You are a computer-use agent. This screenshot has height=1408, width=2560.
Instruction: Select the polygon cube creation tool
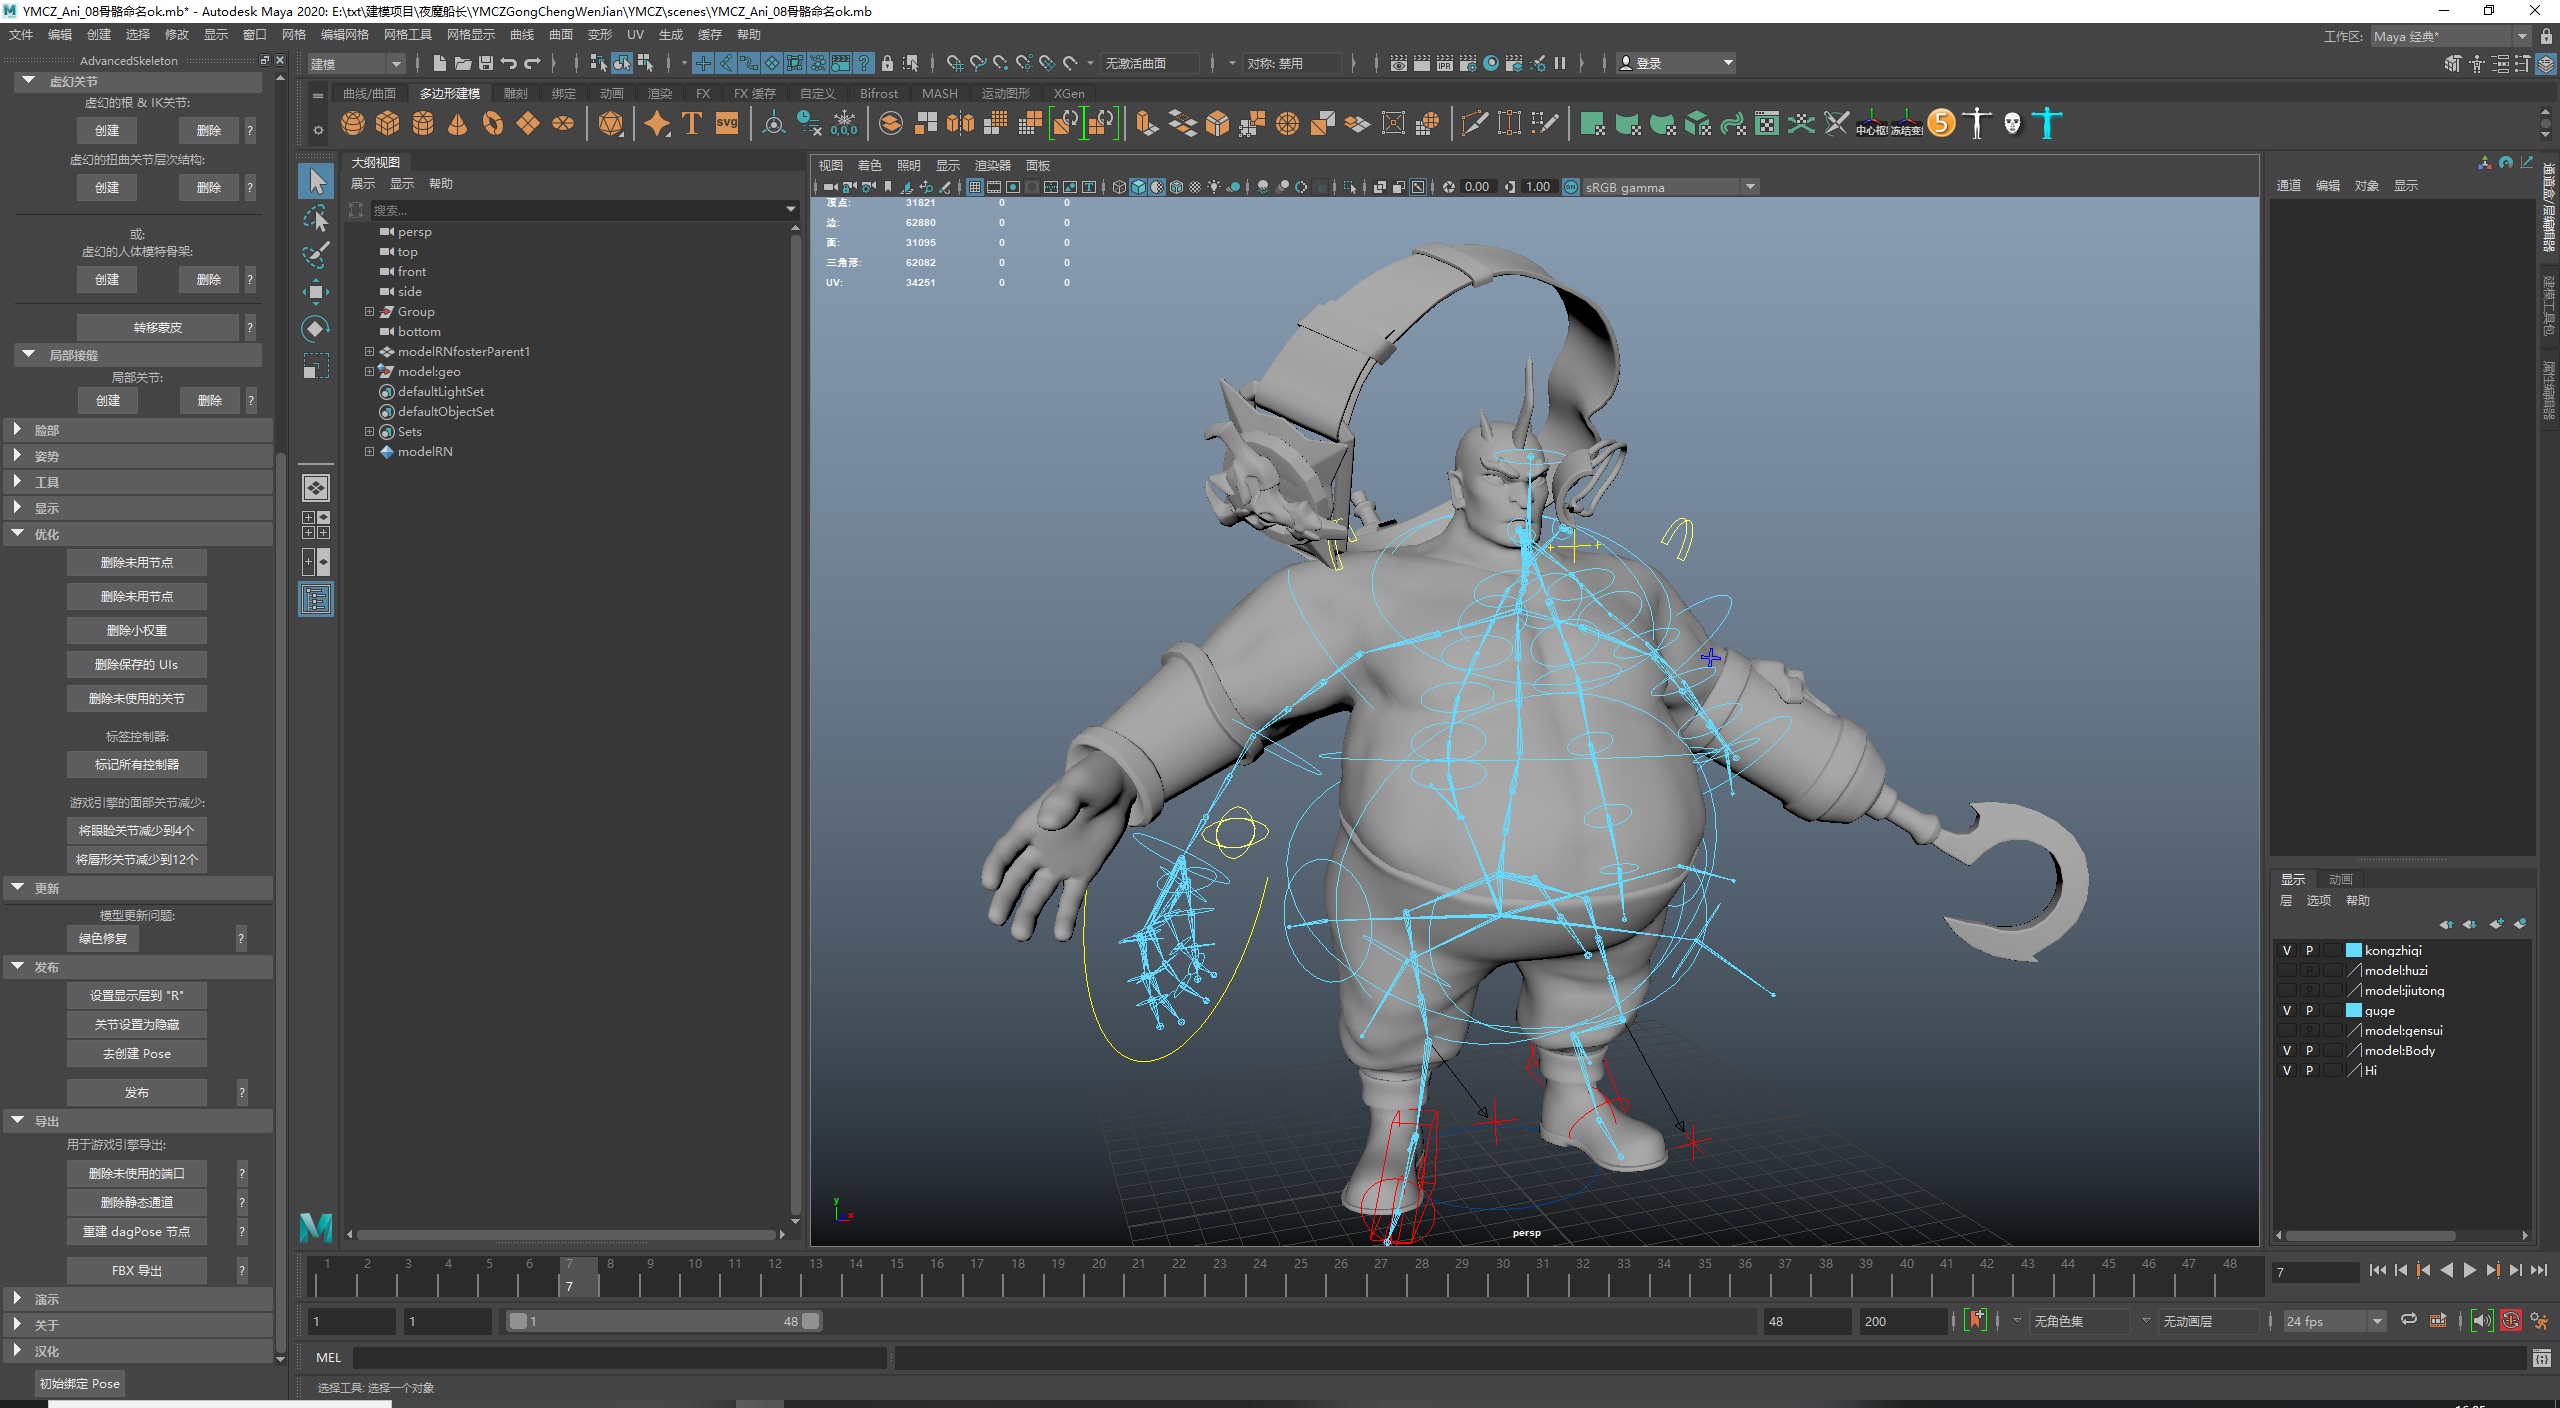(388, 123)
